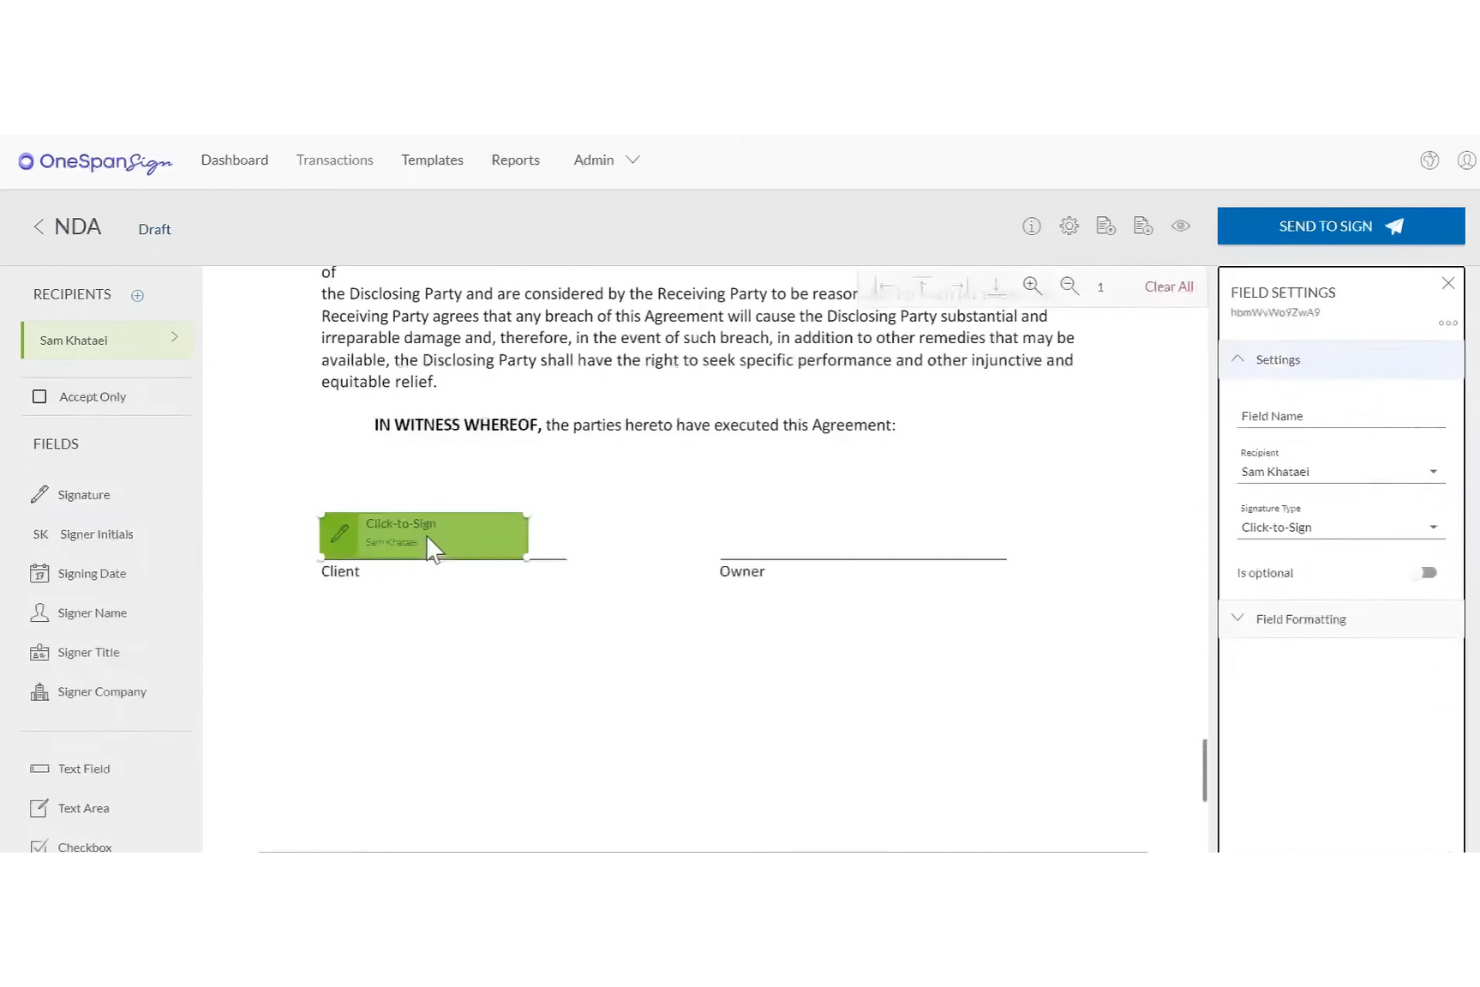The width and height of the screenshot is (1480, 987).
Task: Open the transaction settings gear
Action: [x=1068, y=225]
